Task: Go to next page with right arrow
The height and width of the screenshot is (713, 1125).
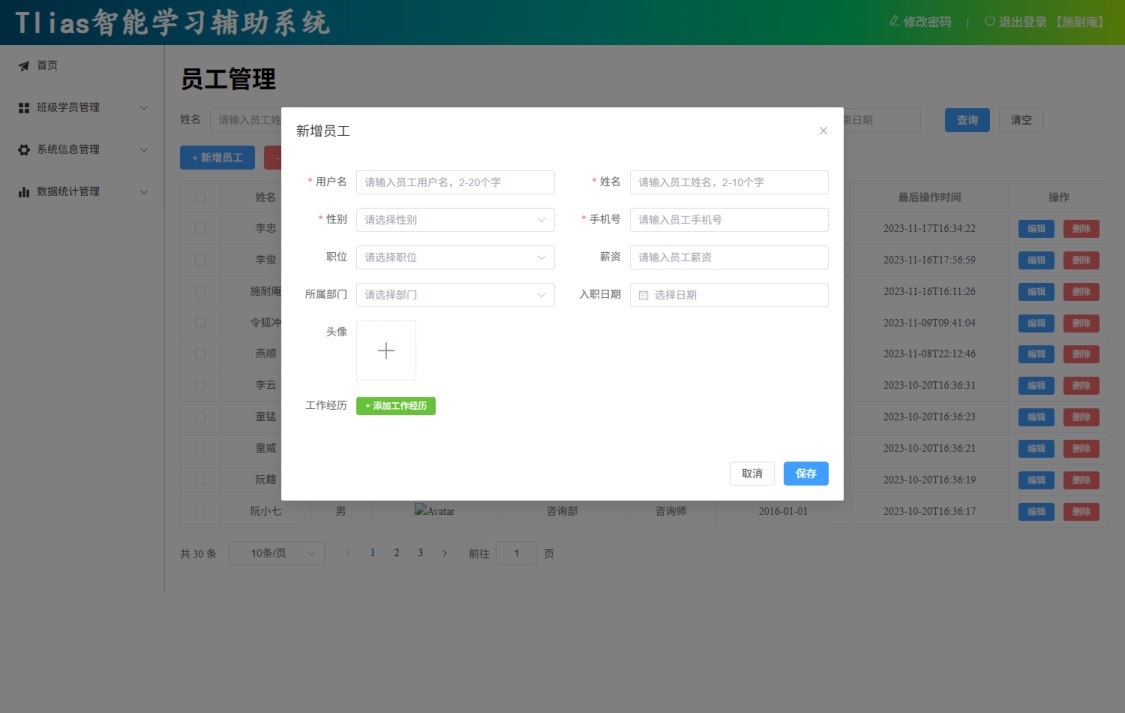Action: pyautogui.click(x=445, y=553)
